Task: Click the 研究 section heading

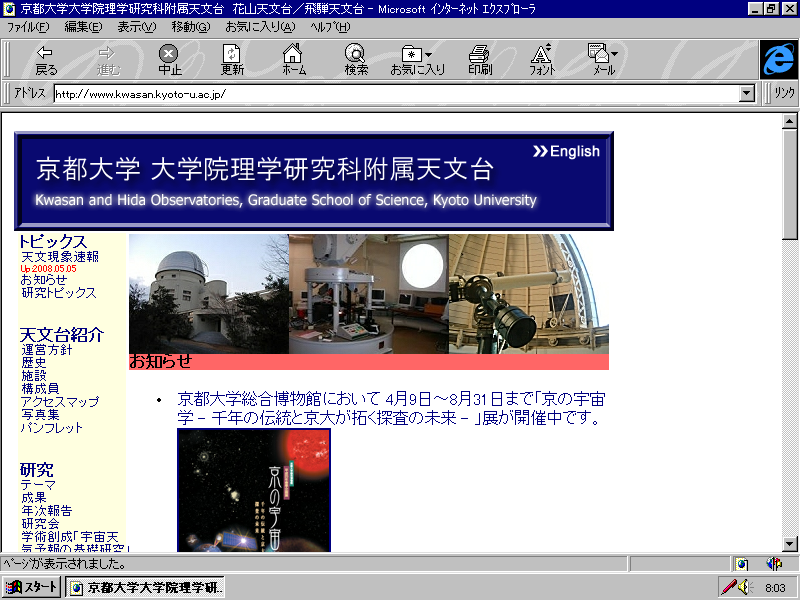Action: pos(36,470)
